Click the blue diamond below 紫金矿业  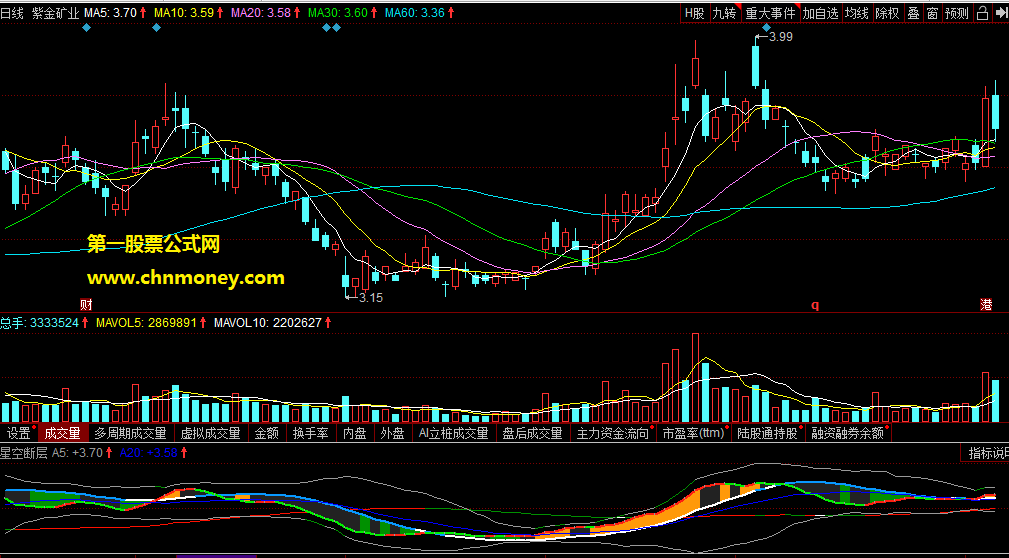pos(86,28)
